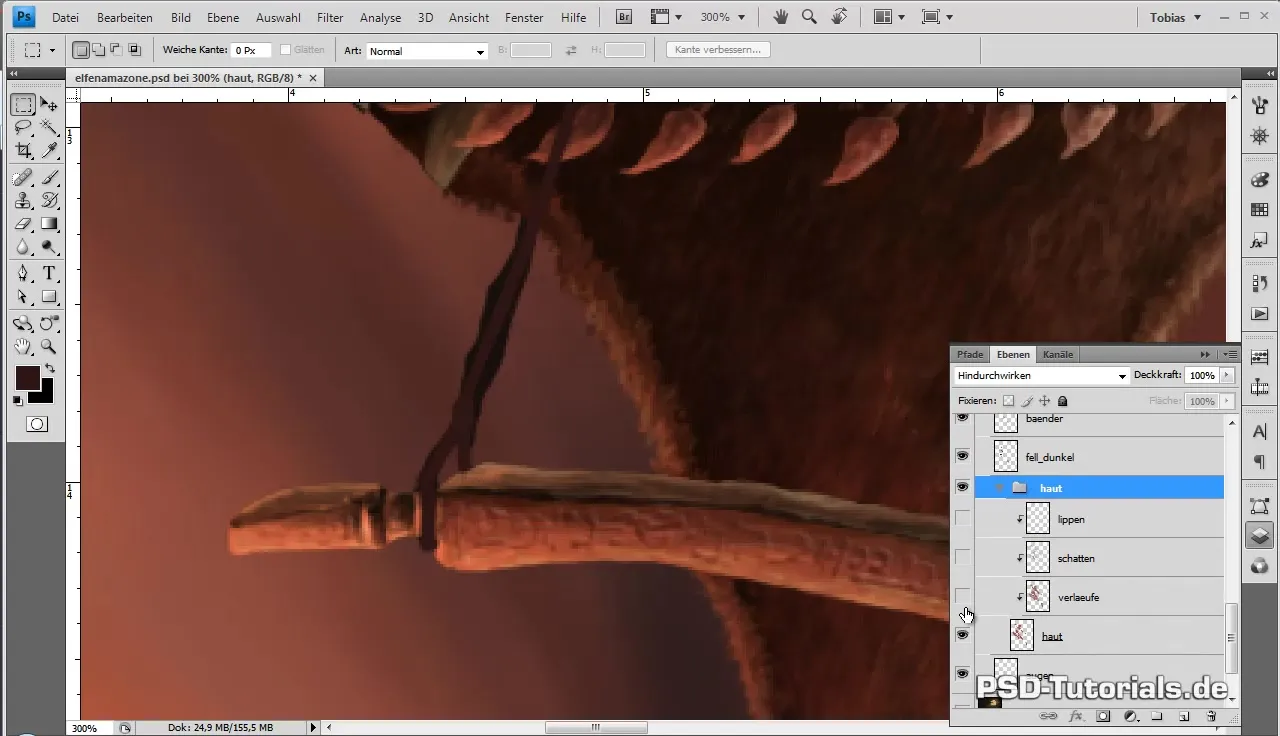1280x736 pixels.
Task: Show the verlaeufe layer
Action: coord(962,596)
